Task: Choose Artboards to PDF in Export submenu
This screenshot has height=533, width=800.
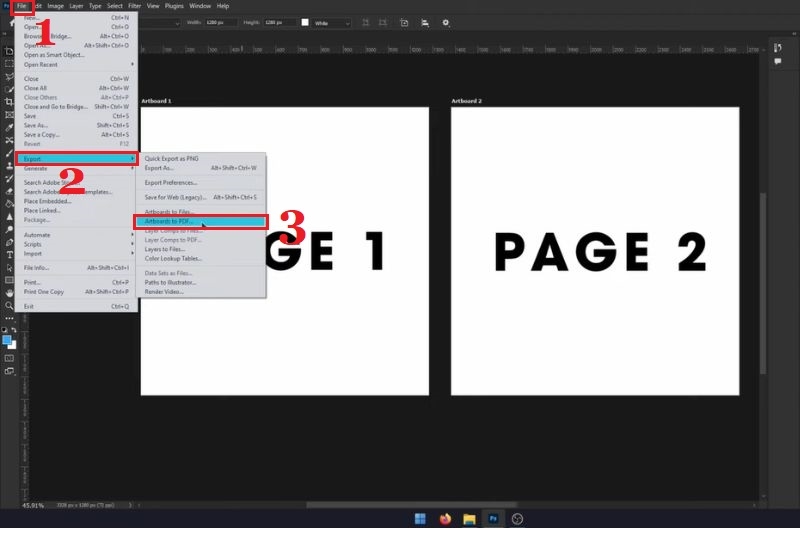Action: pyautogui.click(x=201, y=221)
